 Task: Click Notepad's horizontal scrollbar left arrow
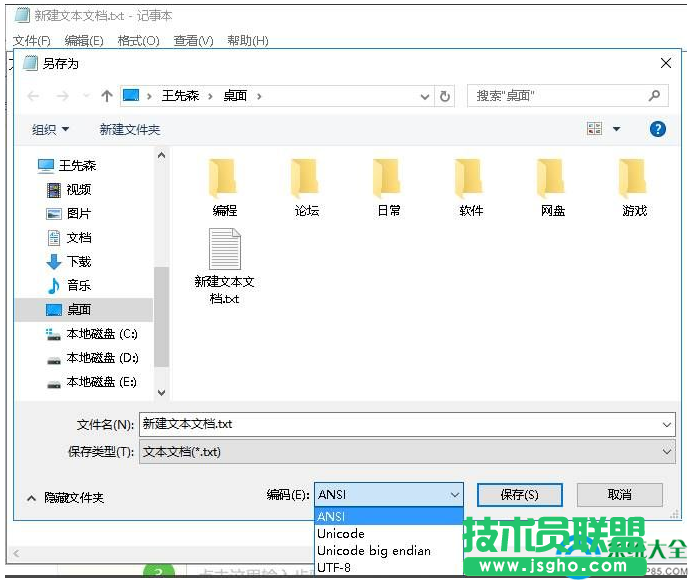tap(16, 553)
